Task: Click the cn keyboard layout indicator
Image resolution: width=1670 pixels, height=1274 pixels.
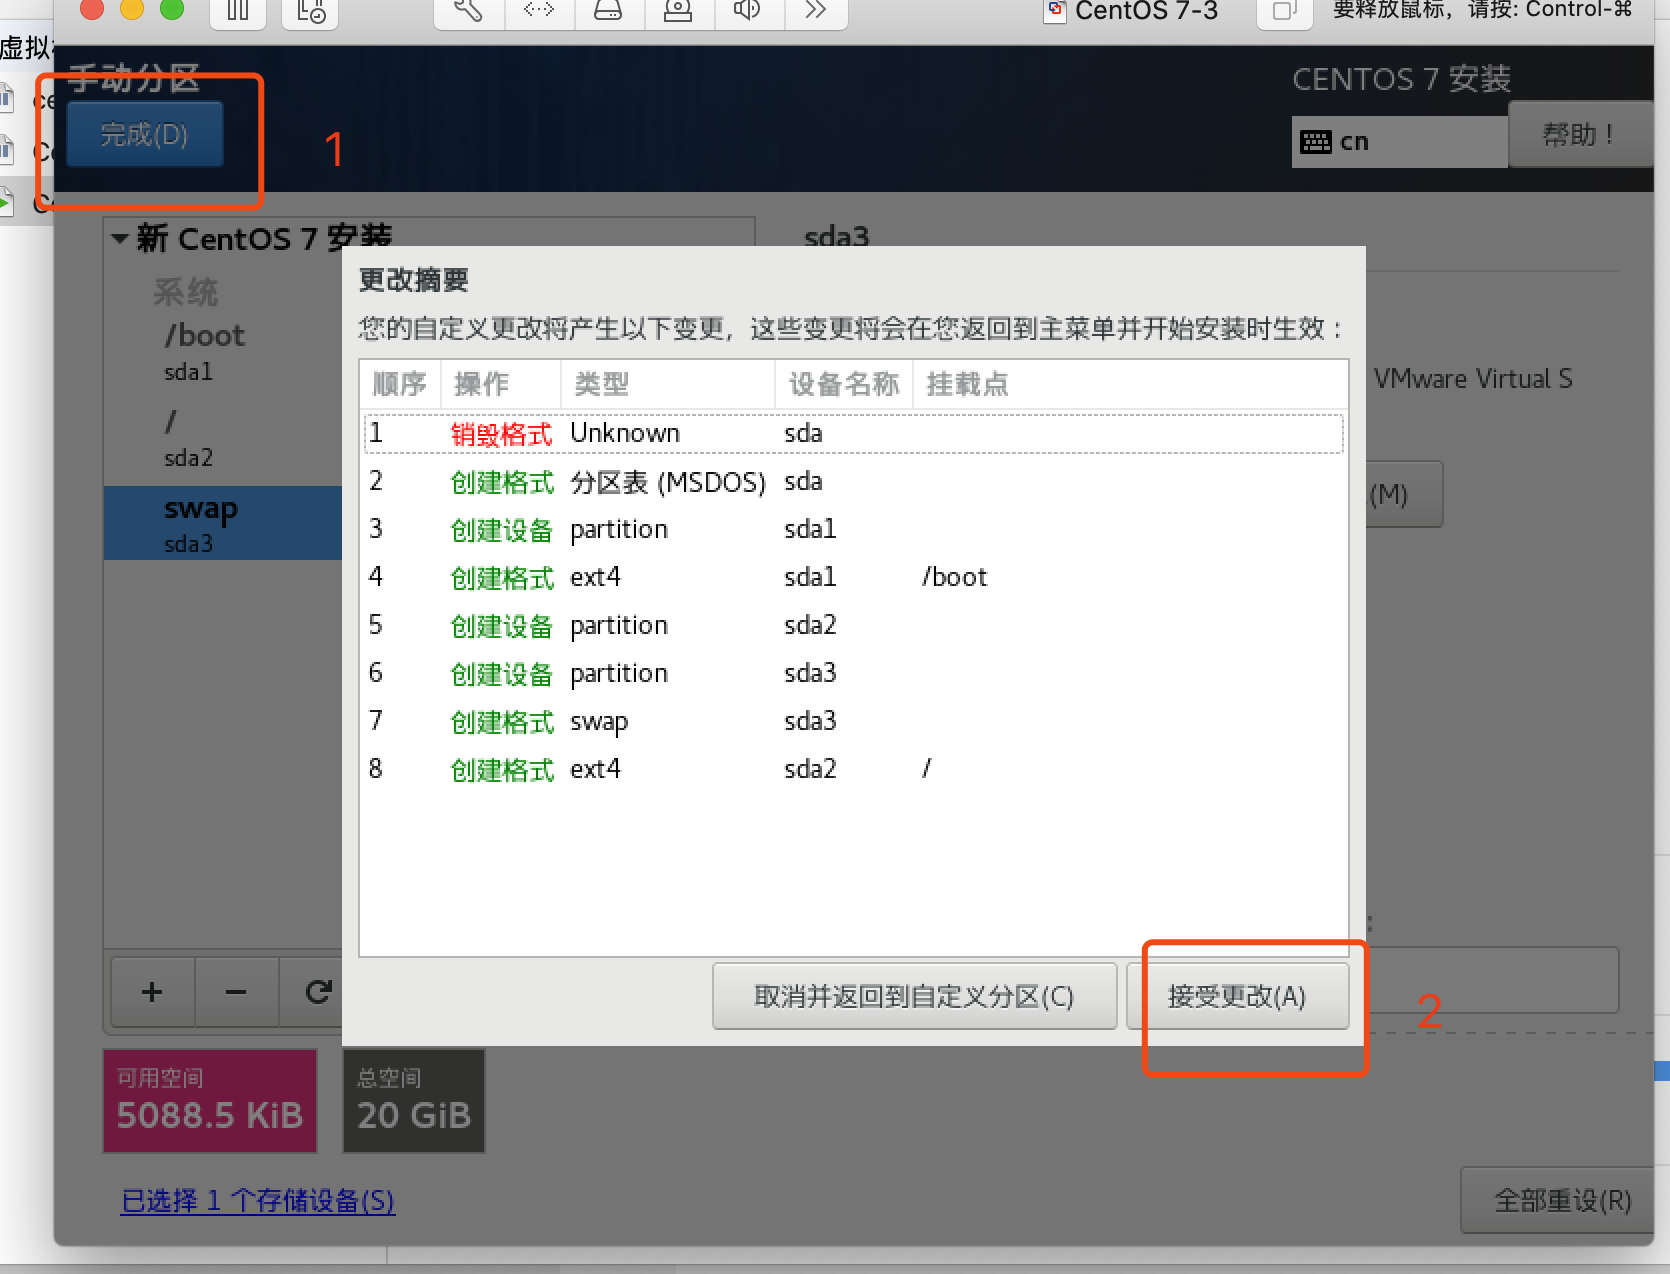Action: pyautogui.click(x=1399, y=141)
